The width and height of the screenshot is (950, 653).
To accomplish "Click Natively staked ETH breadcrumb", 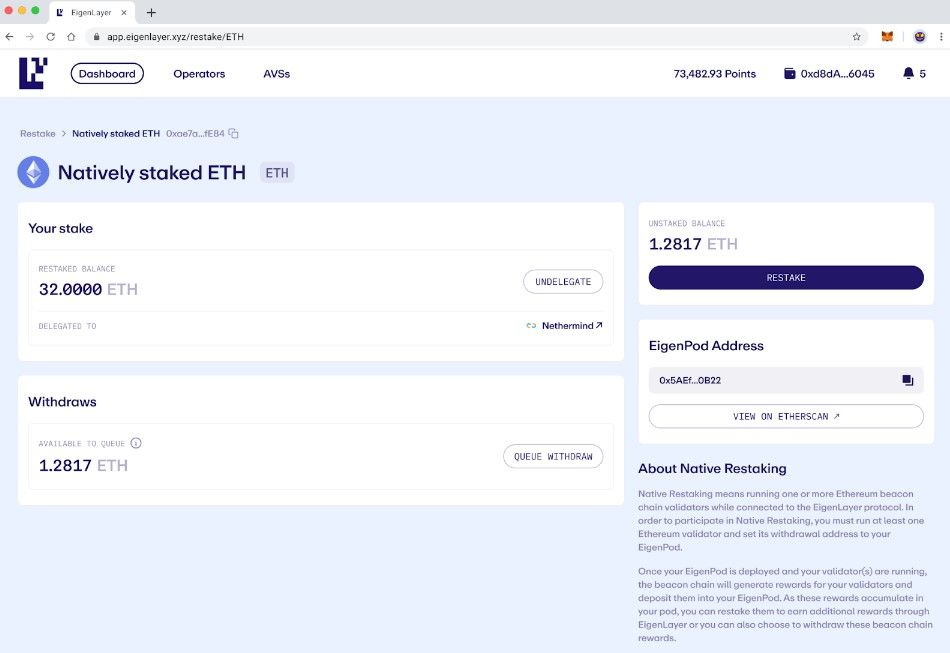I will (116, 133).
